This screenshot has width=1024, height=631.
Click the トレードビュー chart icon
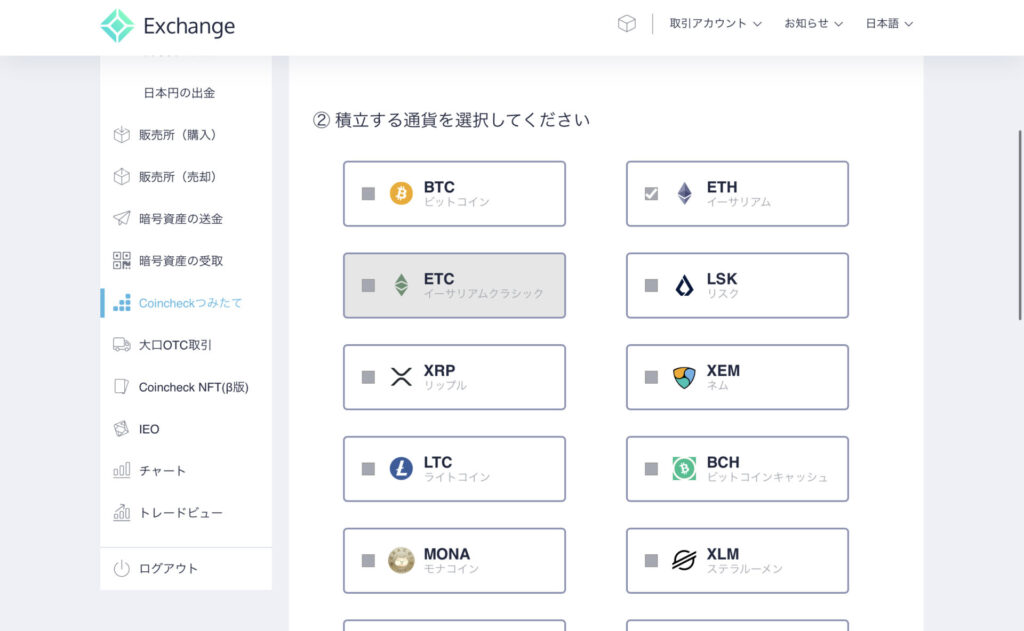[x=121, y=513]
